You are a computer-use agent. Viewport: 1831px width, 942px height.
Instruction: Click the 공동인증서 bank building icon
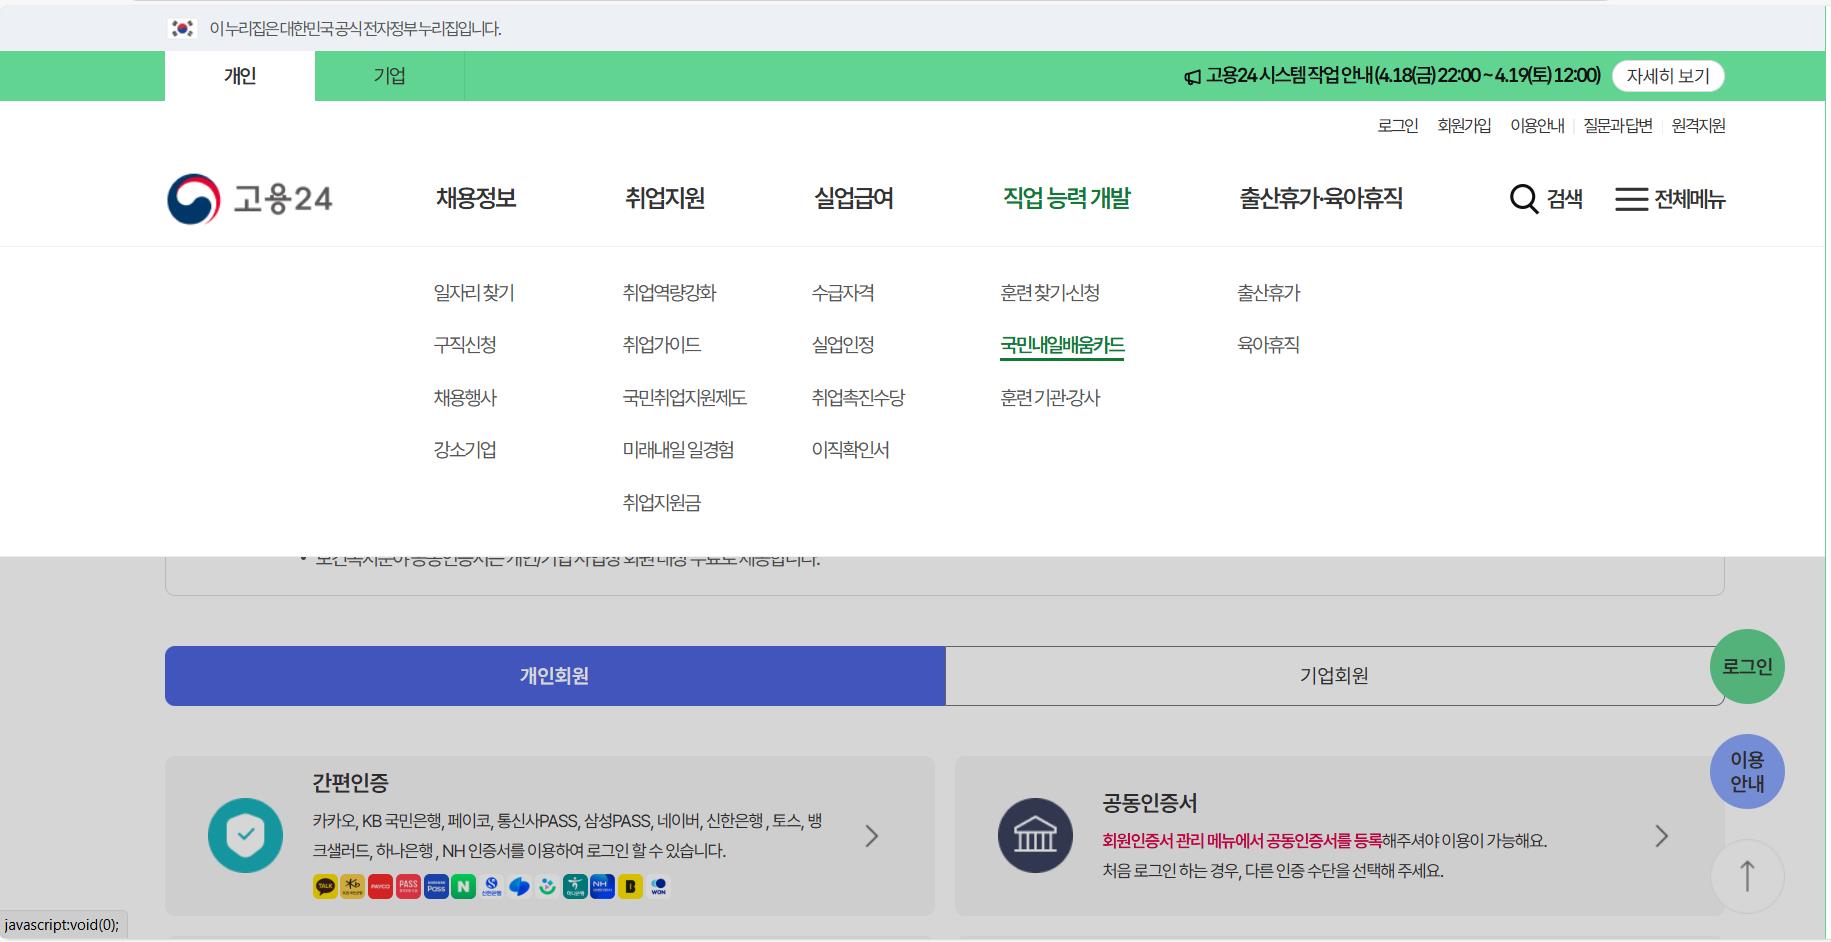click(1035, 835)
